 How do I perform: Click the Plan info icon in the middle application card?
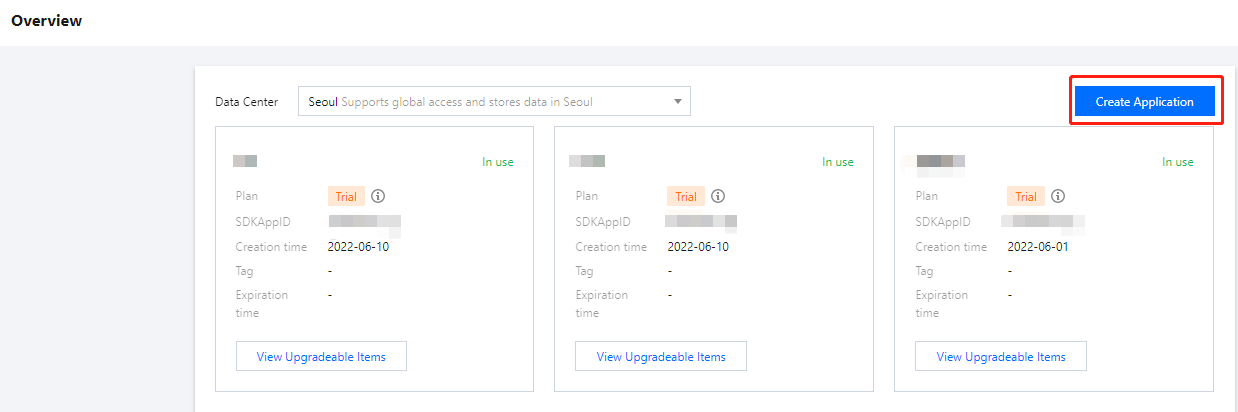click(718, 196)
